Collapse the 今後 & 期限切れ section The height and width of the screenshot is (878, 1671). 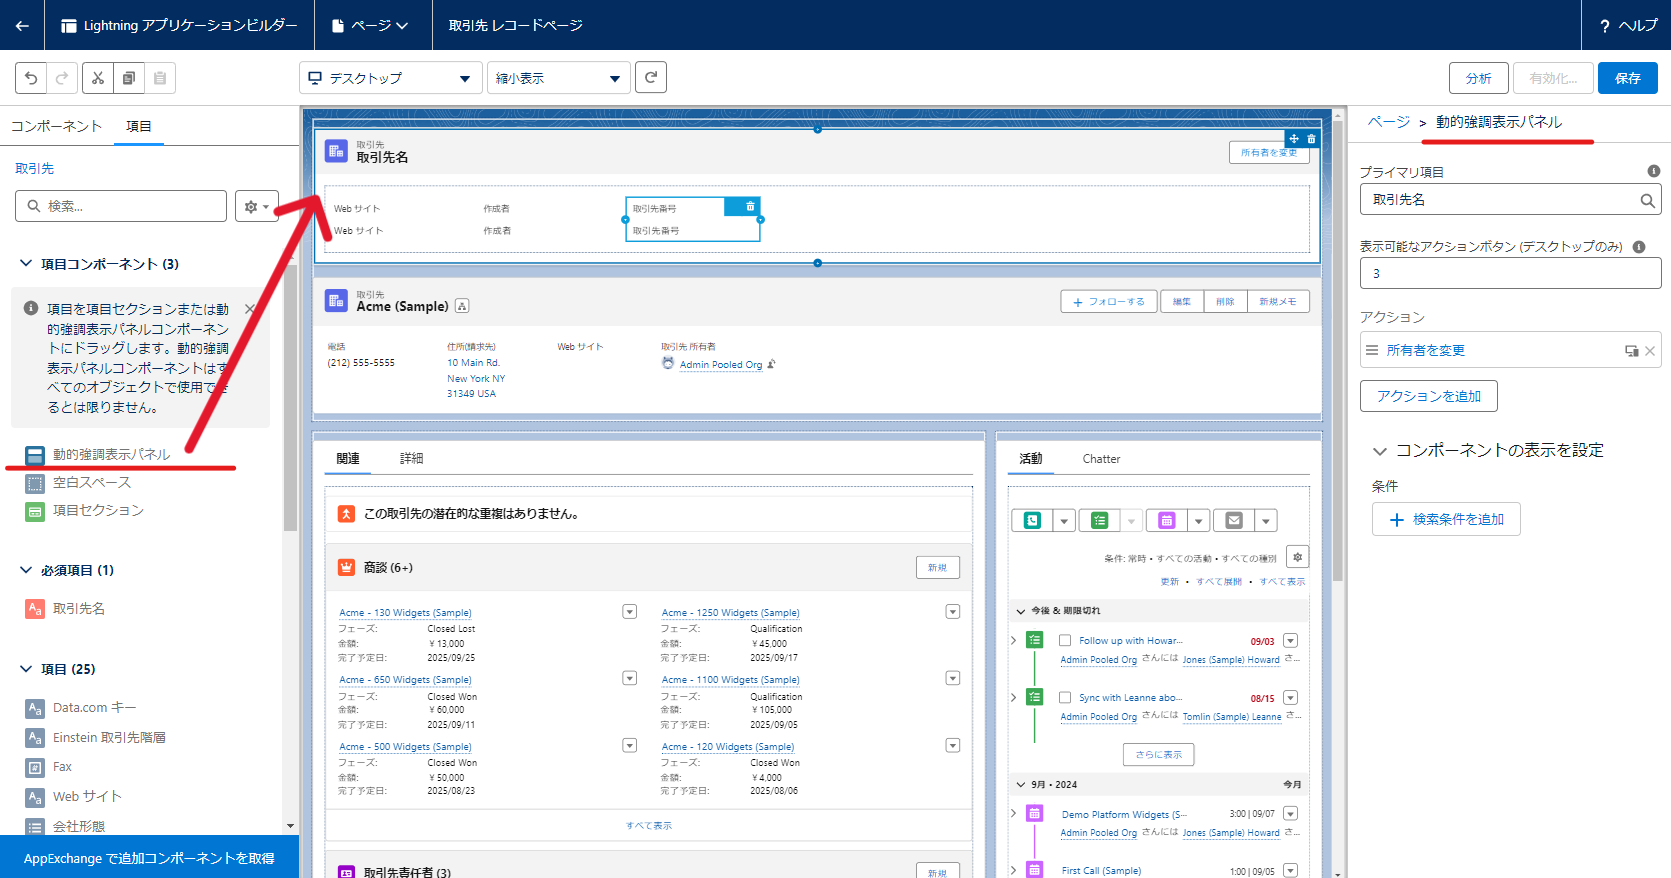click(x=1021, y=611)
